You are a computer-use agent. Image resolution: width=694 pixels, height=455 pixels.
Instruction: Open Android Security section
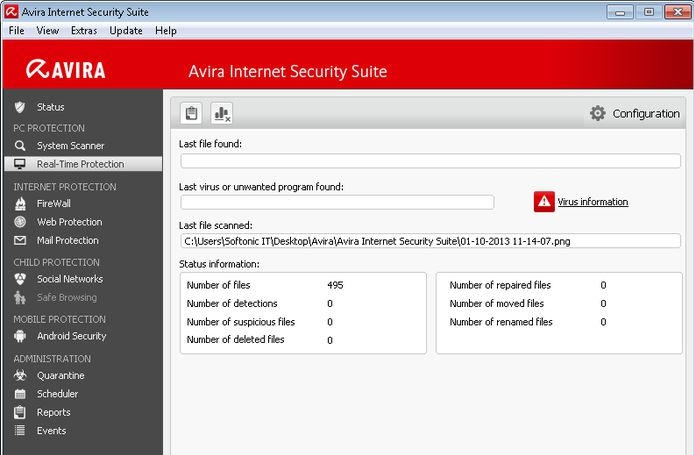click(x=72, y=336)
